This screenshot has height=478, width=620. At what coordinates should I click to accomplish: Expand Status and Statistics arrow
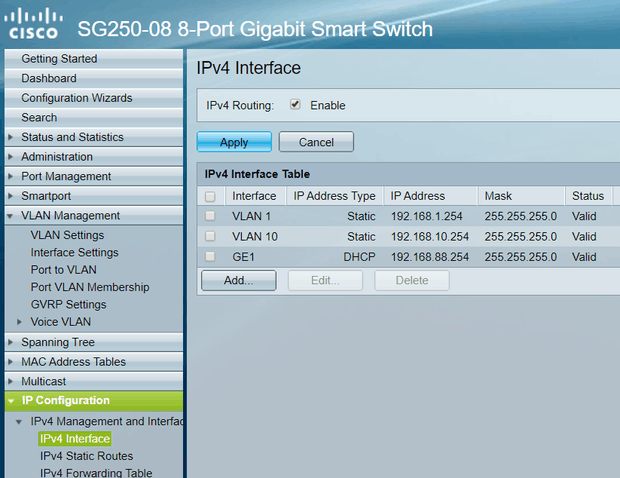coord(11,137)
